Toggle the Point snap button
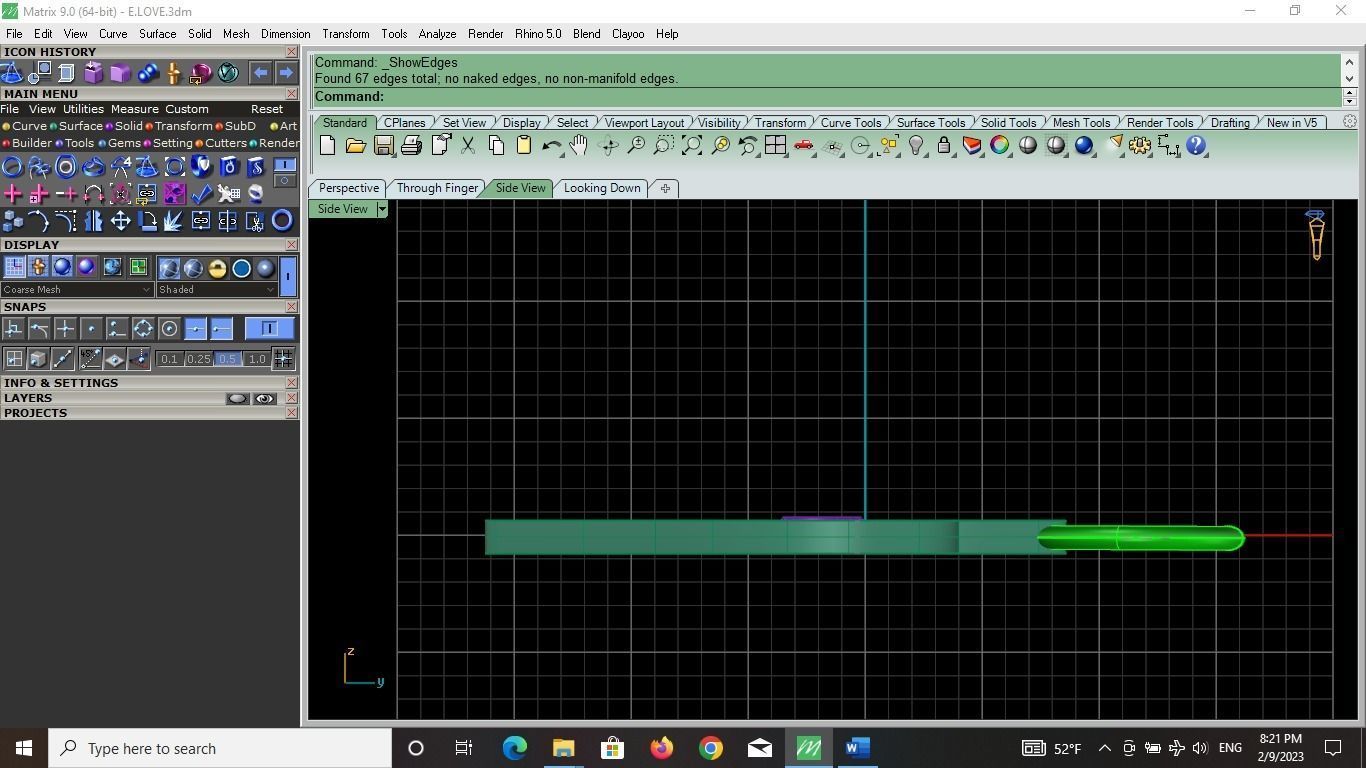 (x=91, y=329)
